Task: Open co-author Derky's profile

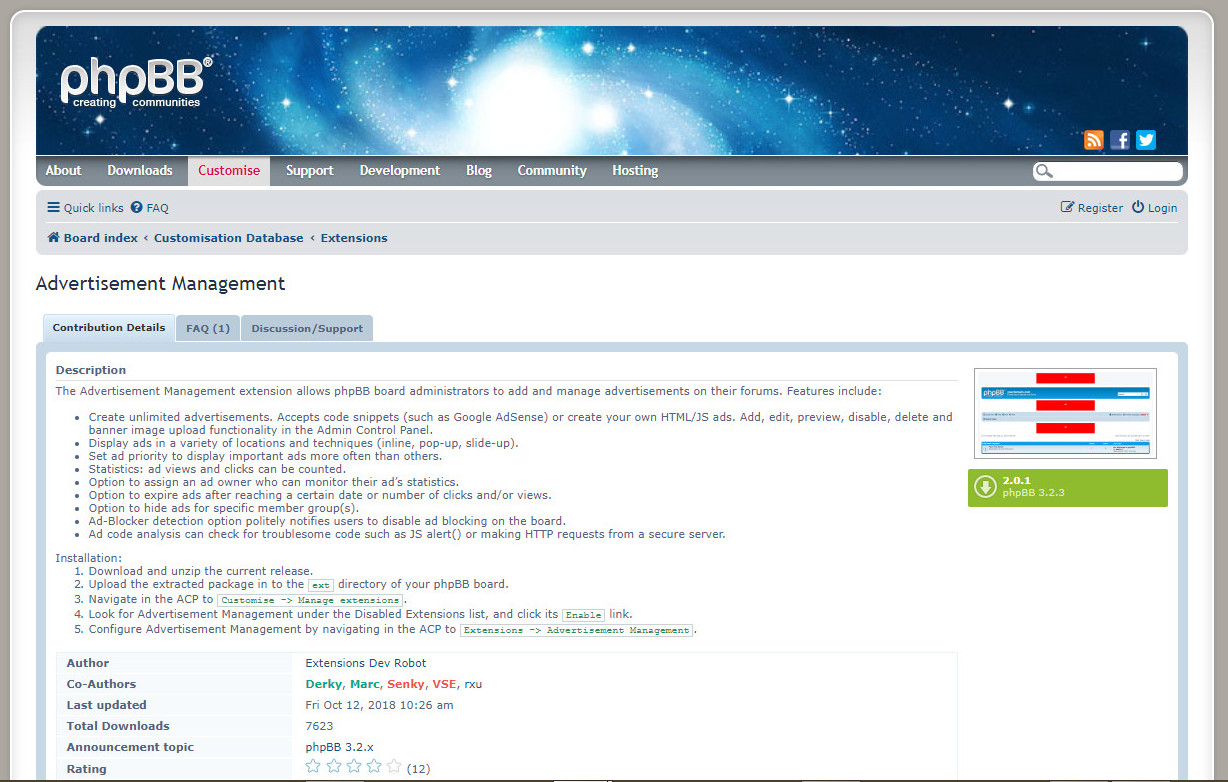Action: (x=323, y=684)
